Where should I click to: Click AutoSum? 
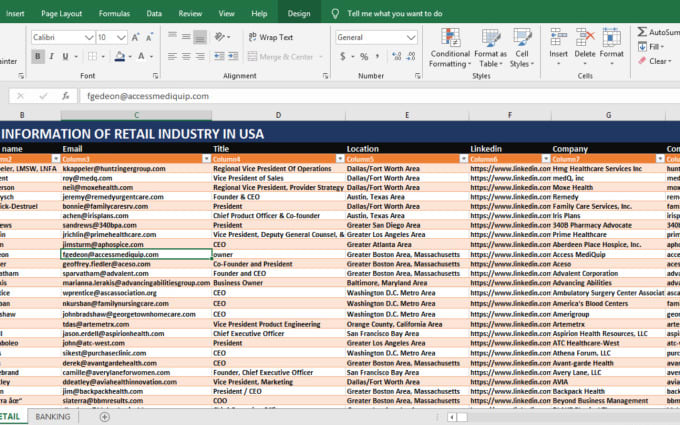pyautogui.click(x=658, y=32)
